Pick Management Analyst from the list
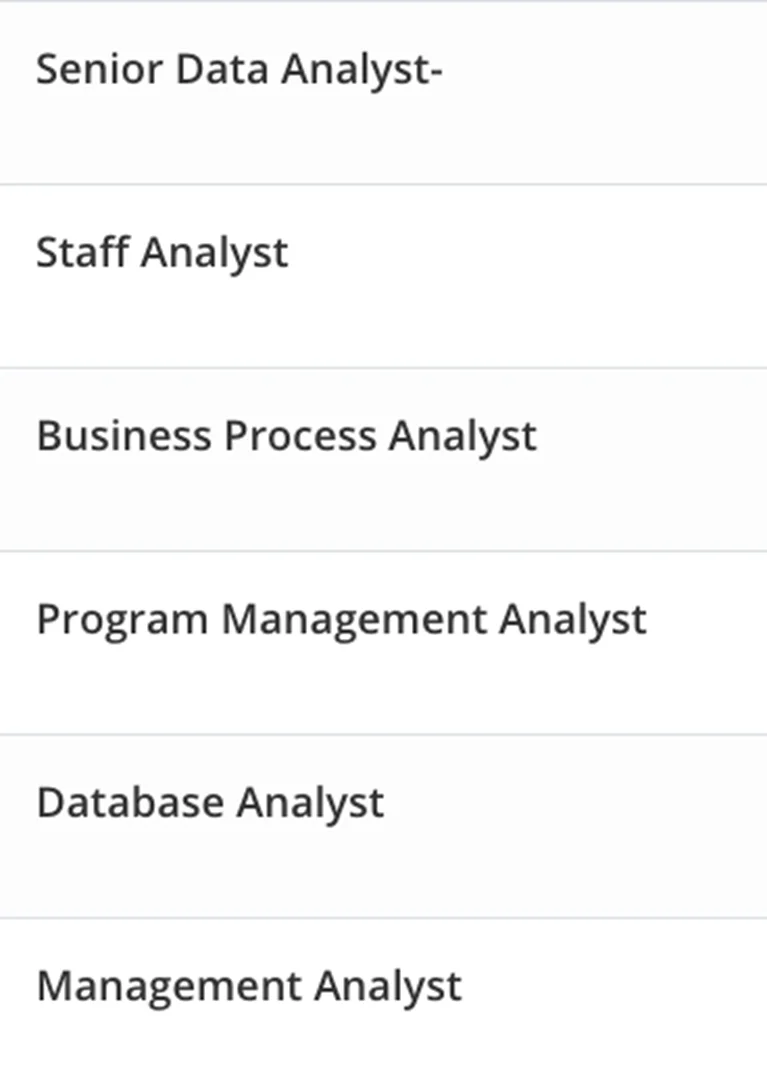767x1067 pixels. [x=249, y=987]
